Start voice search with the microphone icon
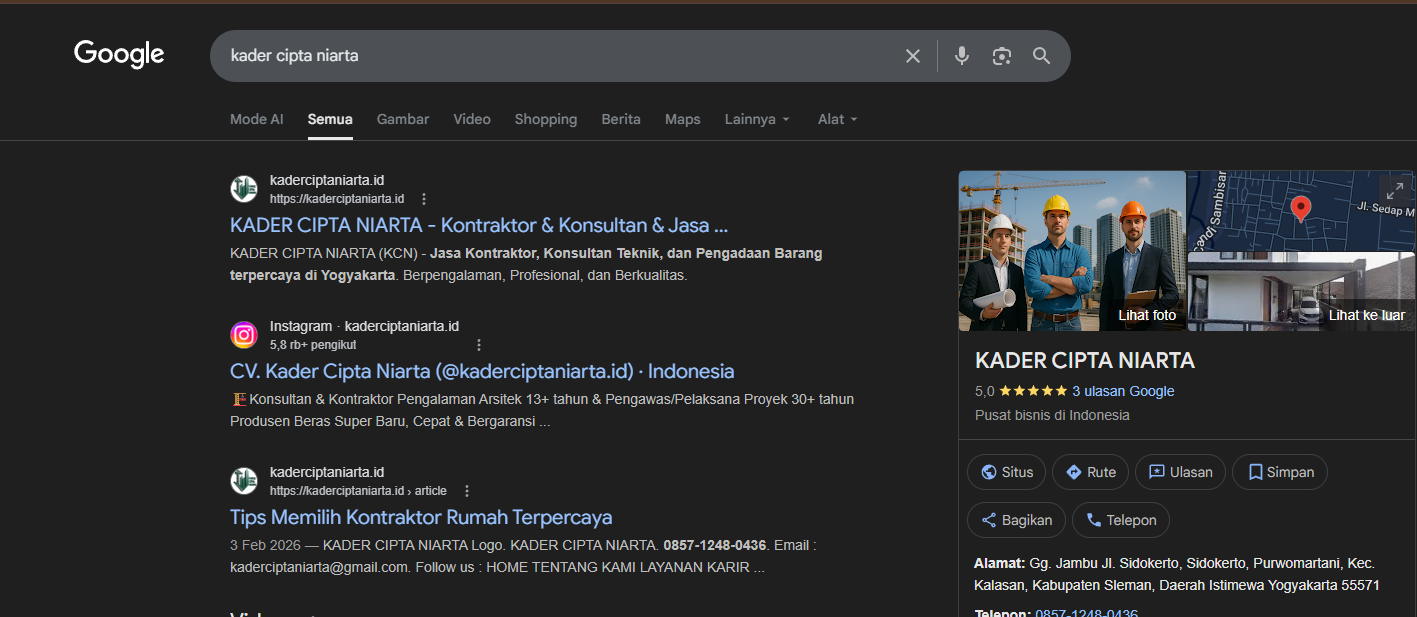1417x617 pixels. coord(961,56)
